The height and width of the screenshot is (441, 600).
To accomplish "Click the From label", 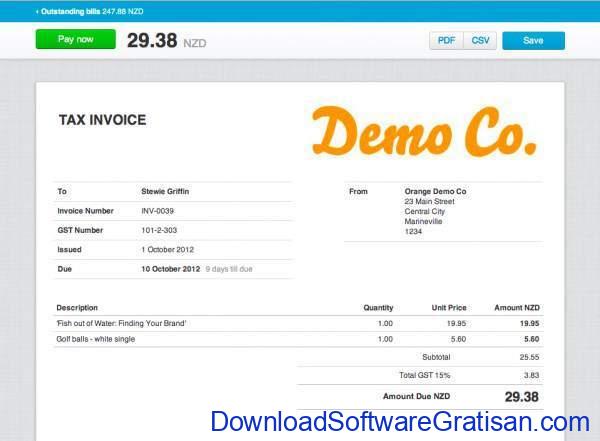I will click(x=358, y=191).
